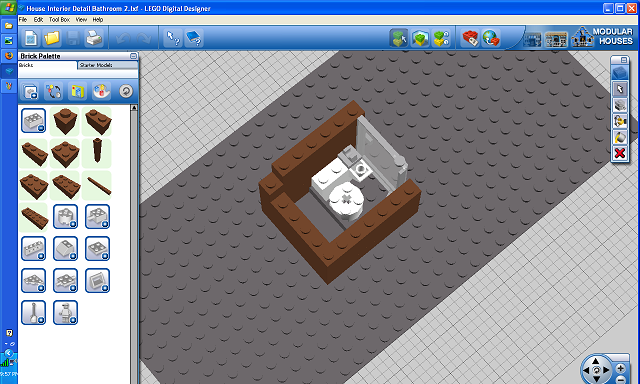
Task: Expand the long technic brick group
Action: [x=33, y=249]
